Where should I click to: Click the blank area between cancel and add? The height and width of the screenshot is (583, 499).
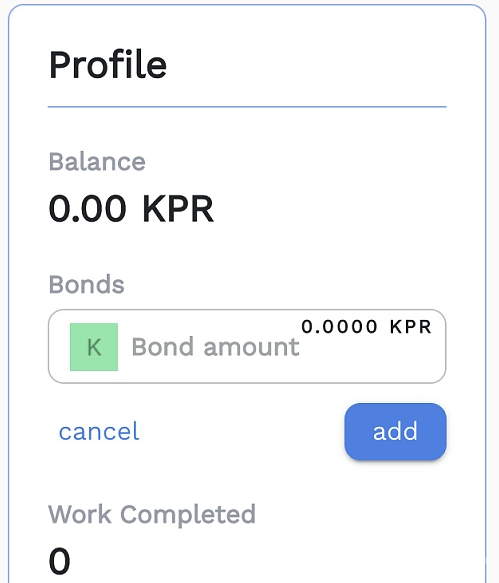tap(242, 431)
